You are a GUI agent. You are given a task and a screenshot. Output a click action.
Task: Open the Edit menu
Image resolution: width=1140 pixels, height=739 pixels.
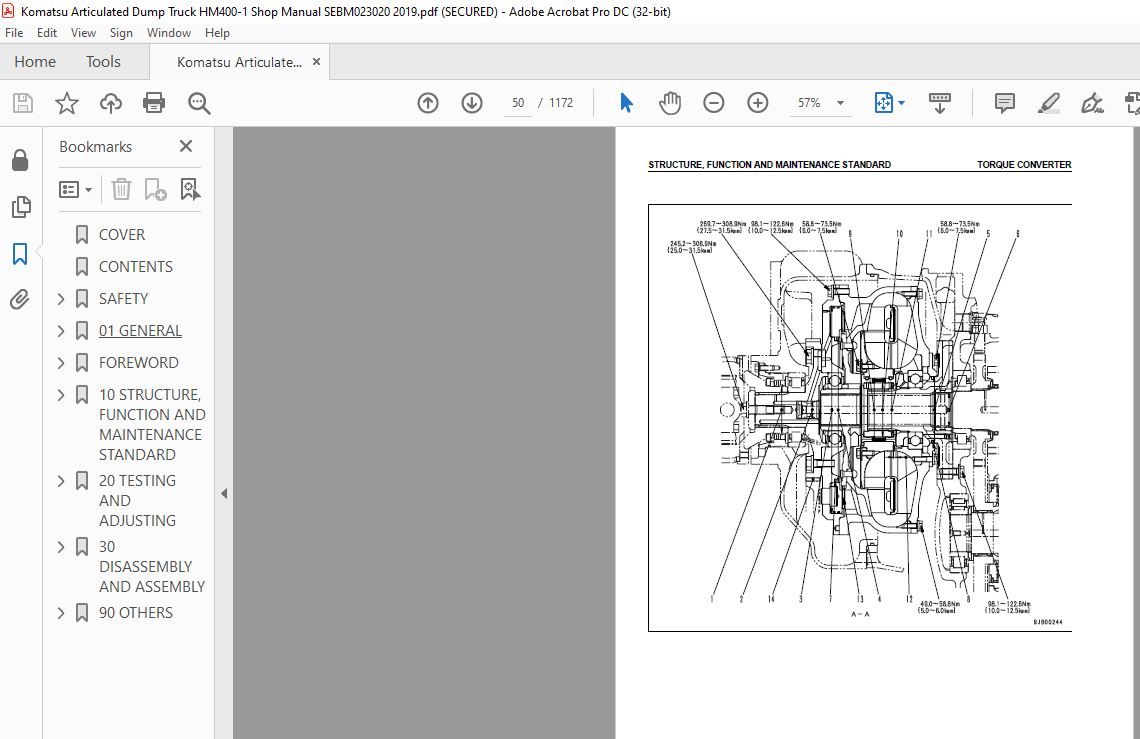(x=47, y=33)
